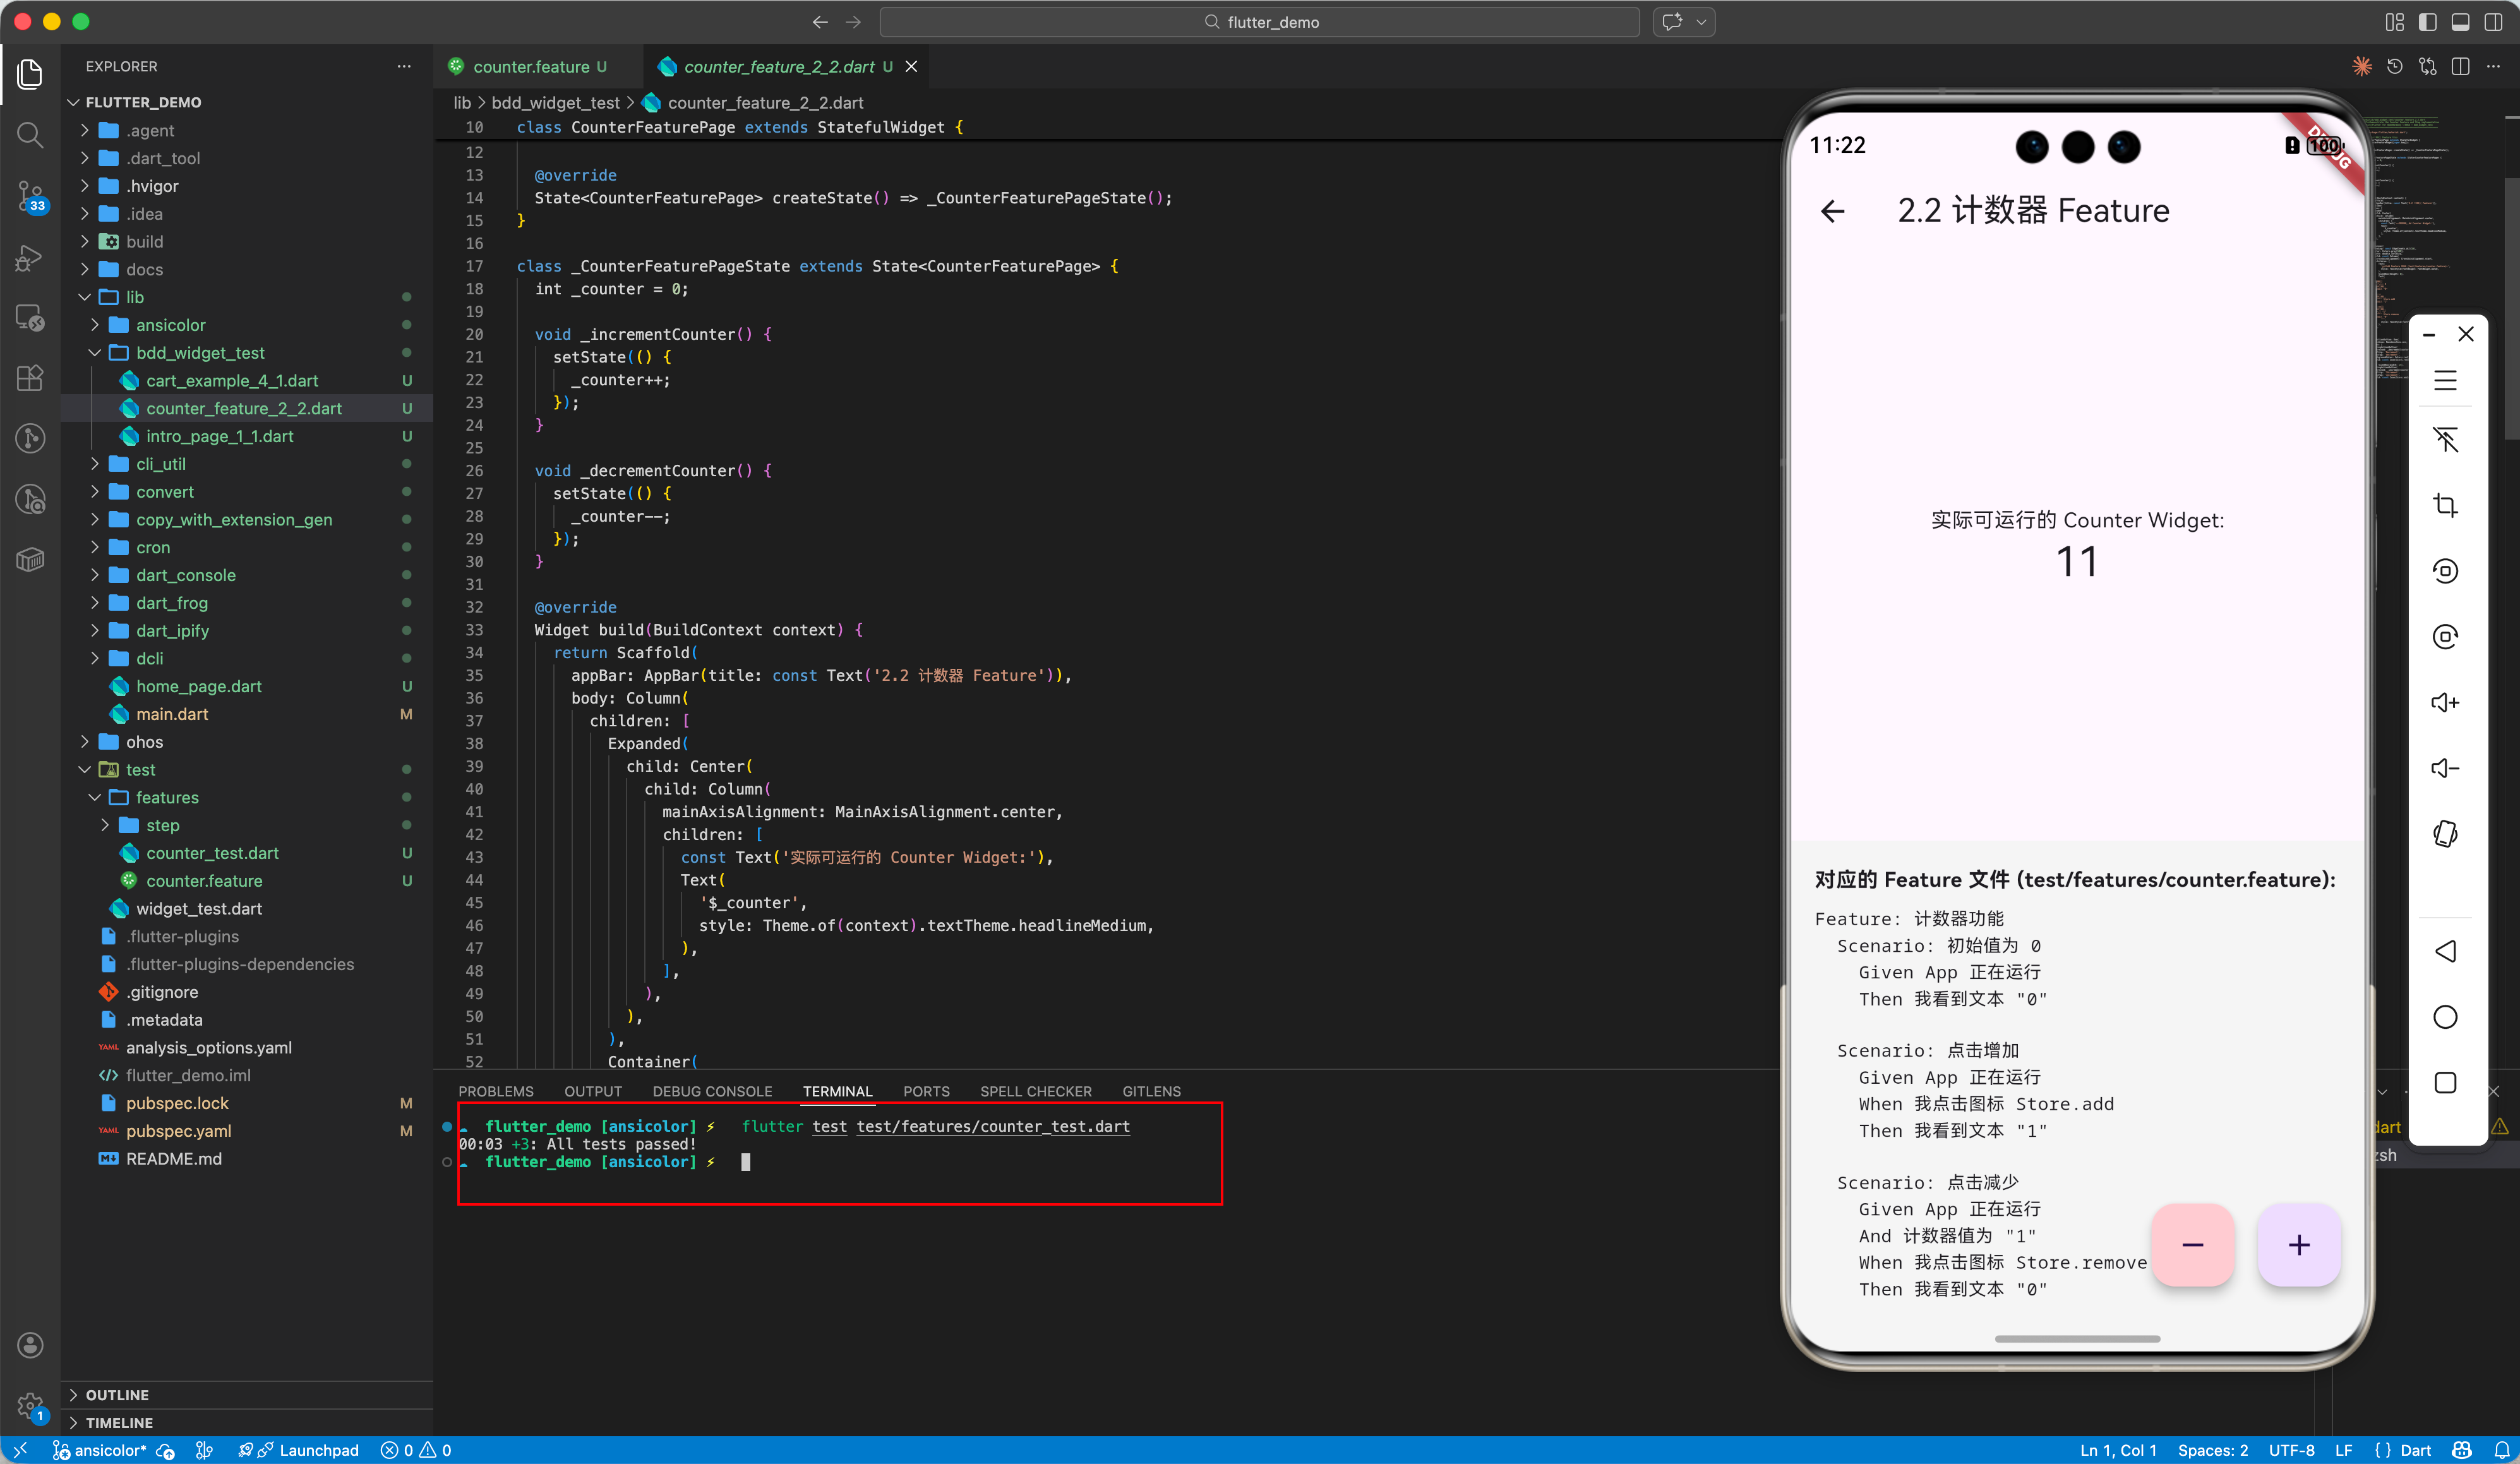The image size is (2520, 1464).
Task: Expand the OUTLINE section
Action: [117, 1395]
